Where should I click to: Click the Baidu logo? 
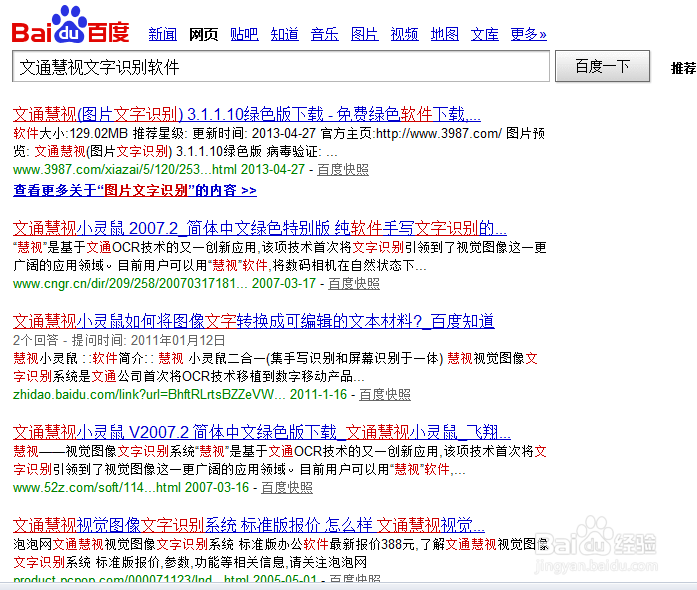point(70,25)
